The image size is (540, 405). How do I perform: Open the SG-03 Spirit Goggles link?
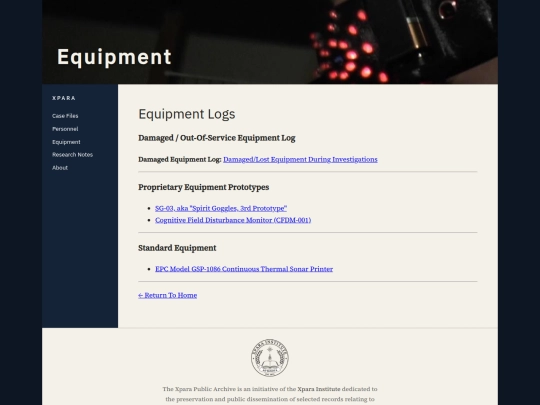[221, 208]
